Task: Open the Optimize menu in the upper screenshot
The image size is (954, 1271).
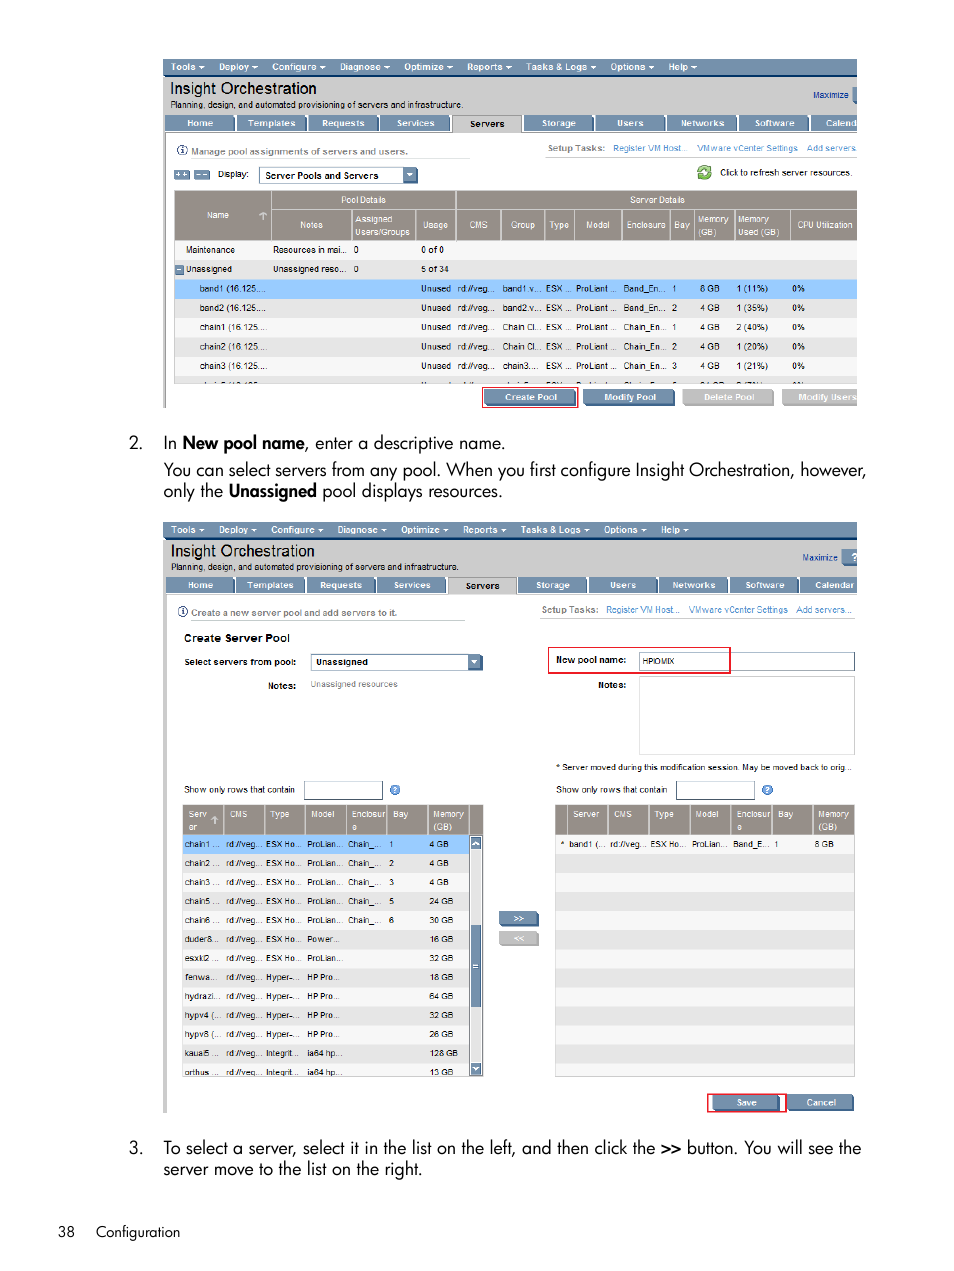Action: coord(428,67)
